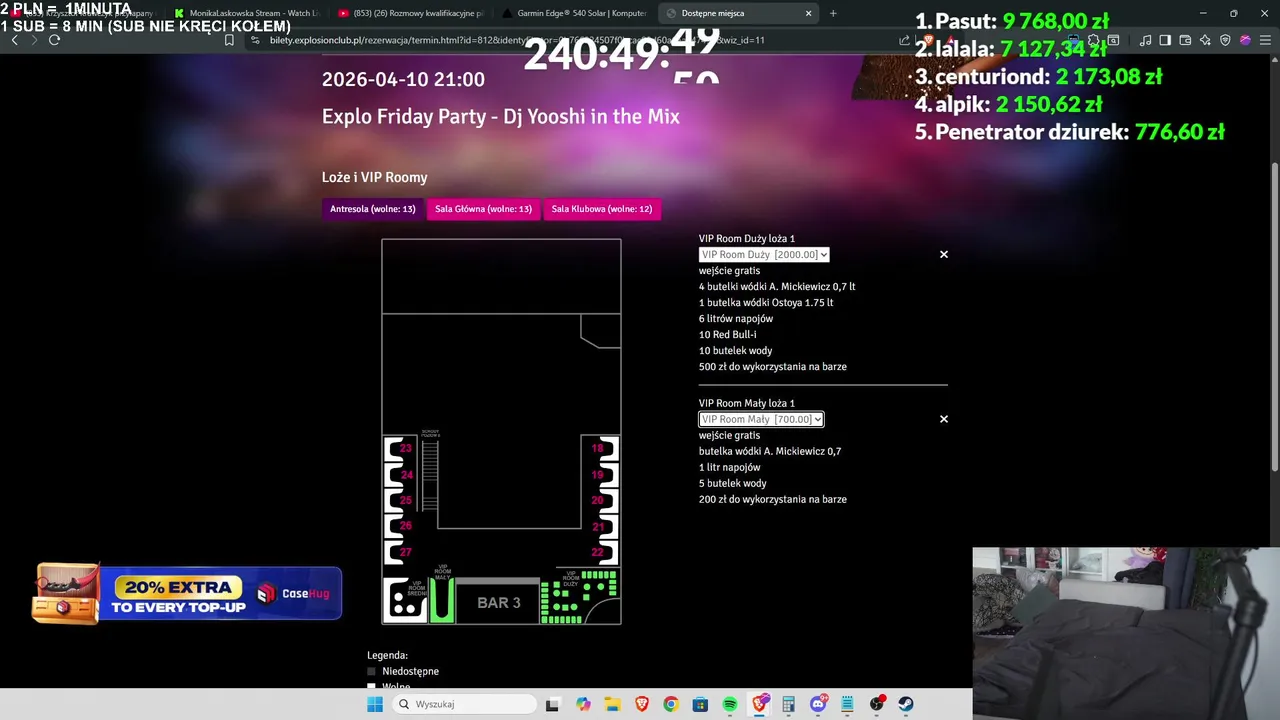Open Discord from the taskbar

pos(818,704)
